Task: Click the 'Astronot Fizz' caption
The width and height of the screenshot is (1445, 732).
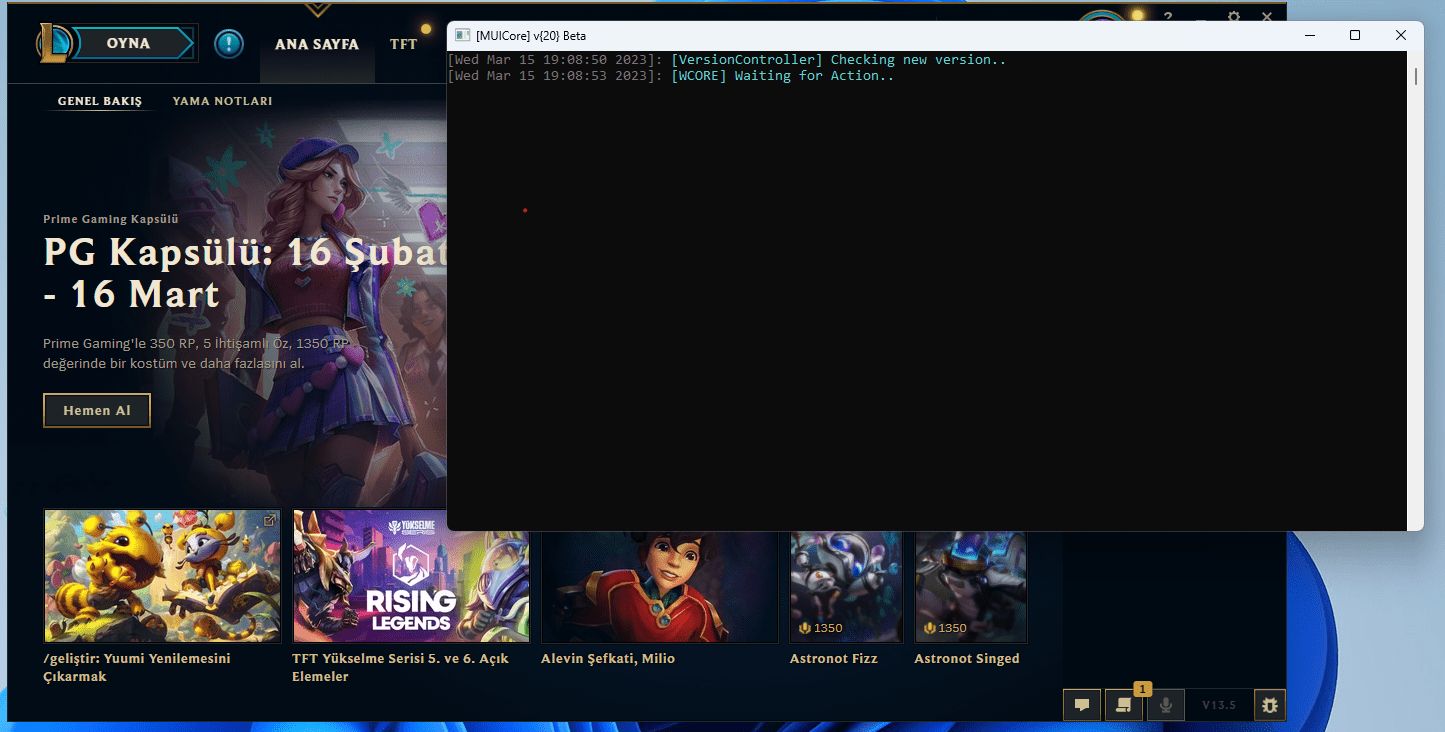Action: (x=834, y=659)
